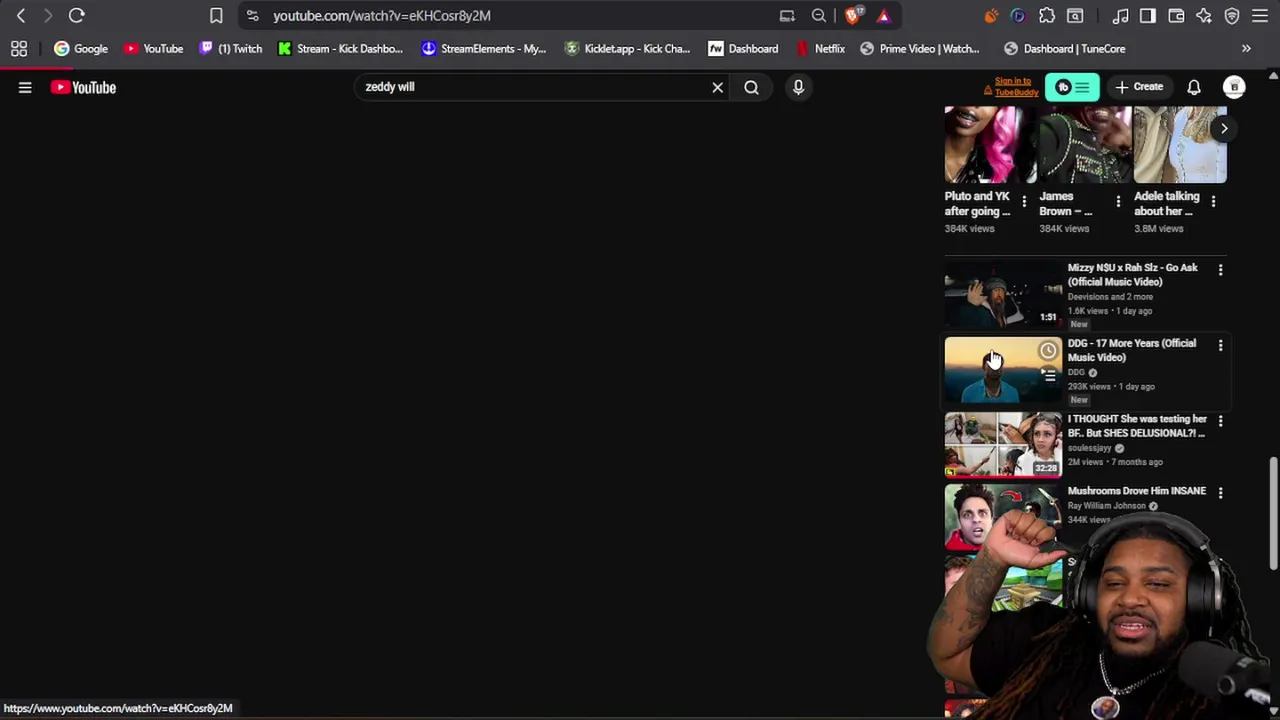
Task: Open options menu for James Brown short
Action: coord(1118,202)
